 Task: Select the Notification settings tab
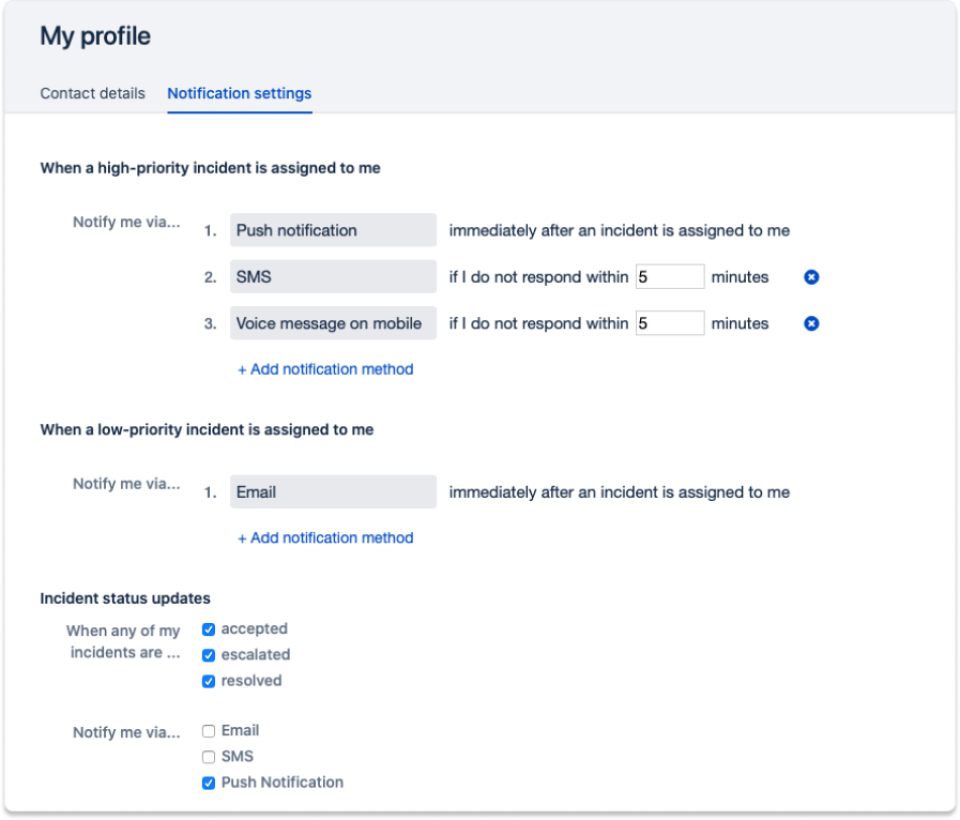[x=238, y=93]
